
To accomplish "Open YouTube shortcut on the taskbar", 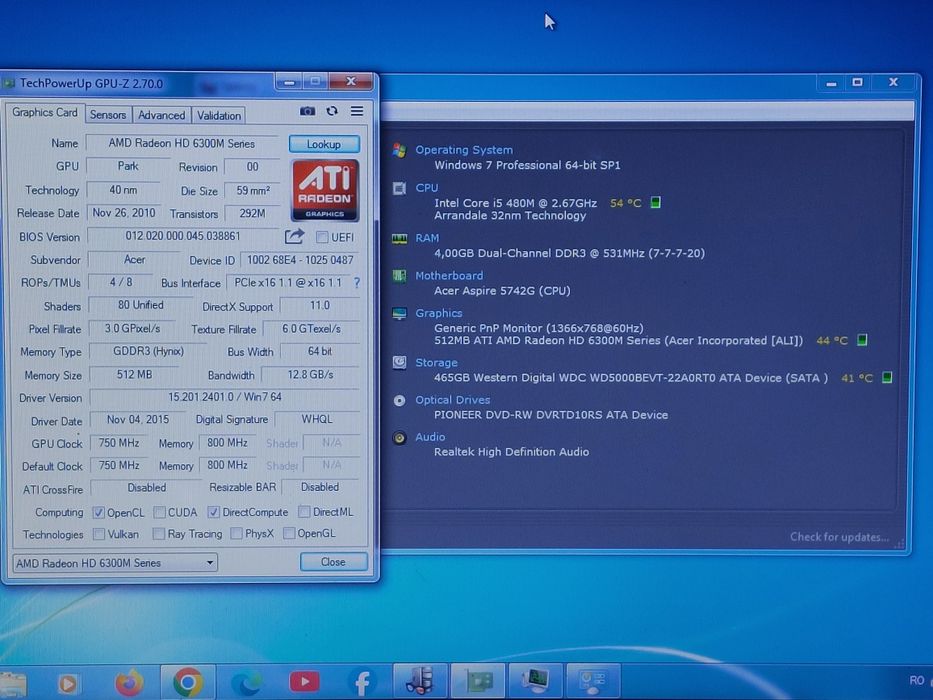I will coord(304,682).
